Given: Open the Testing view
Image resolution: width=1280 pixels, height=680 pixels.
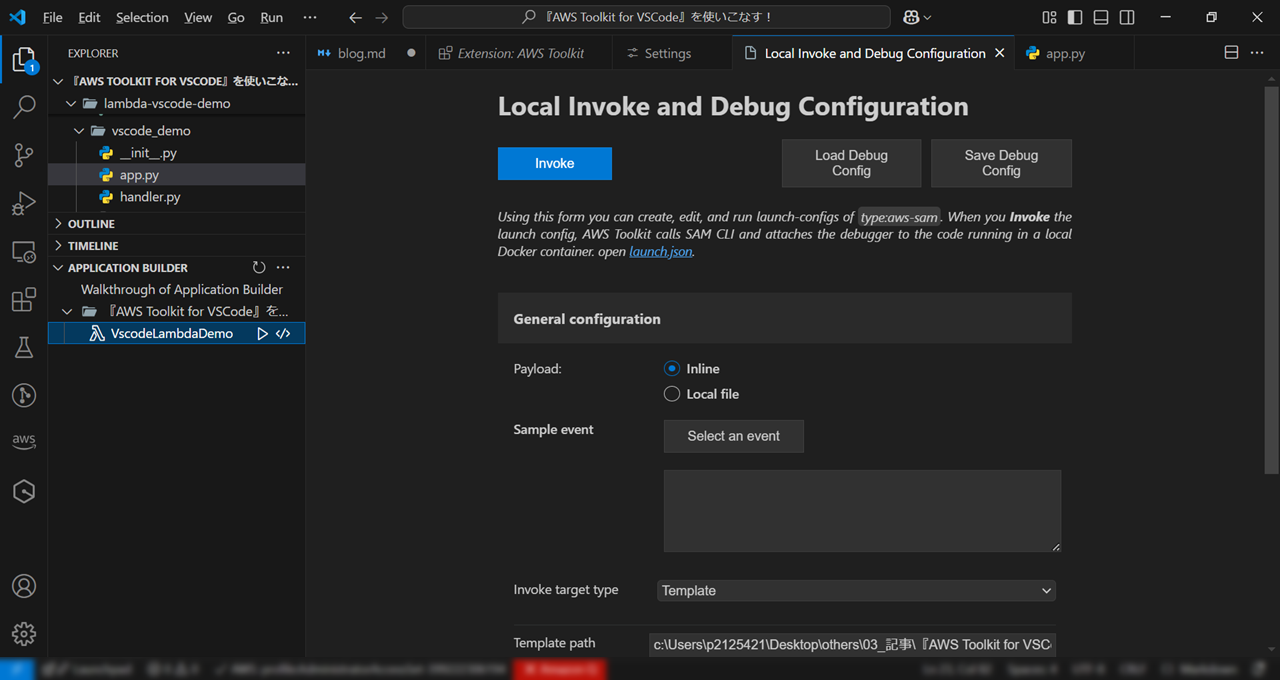Looking at the screenshot, I should click(x=24, y=347).
